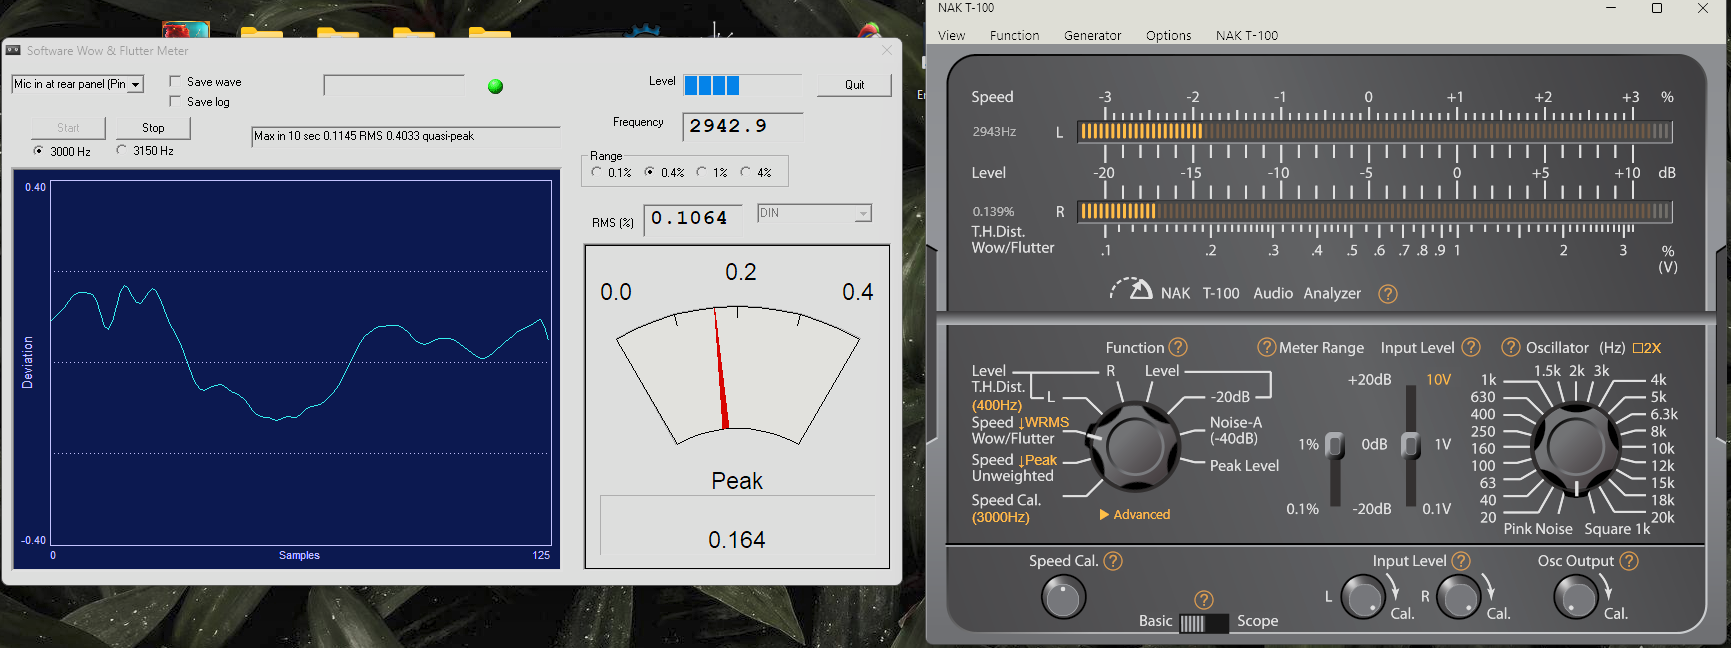This screenshot has height=648, width=1731.
Task: Click the empty text field beside Save wave
Action: (x=394, y=85)
